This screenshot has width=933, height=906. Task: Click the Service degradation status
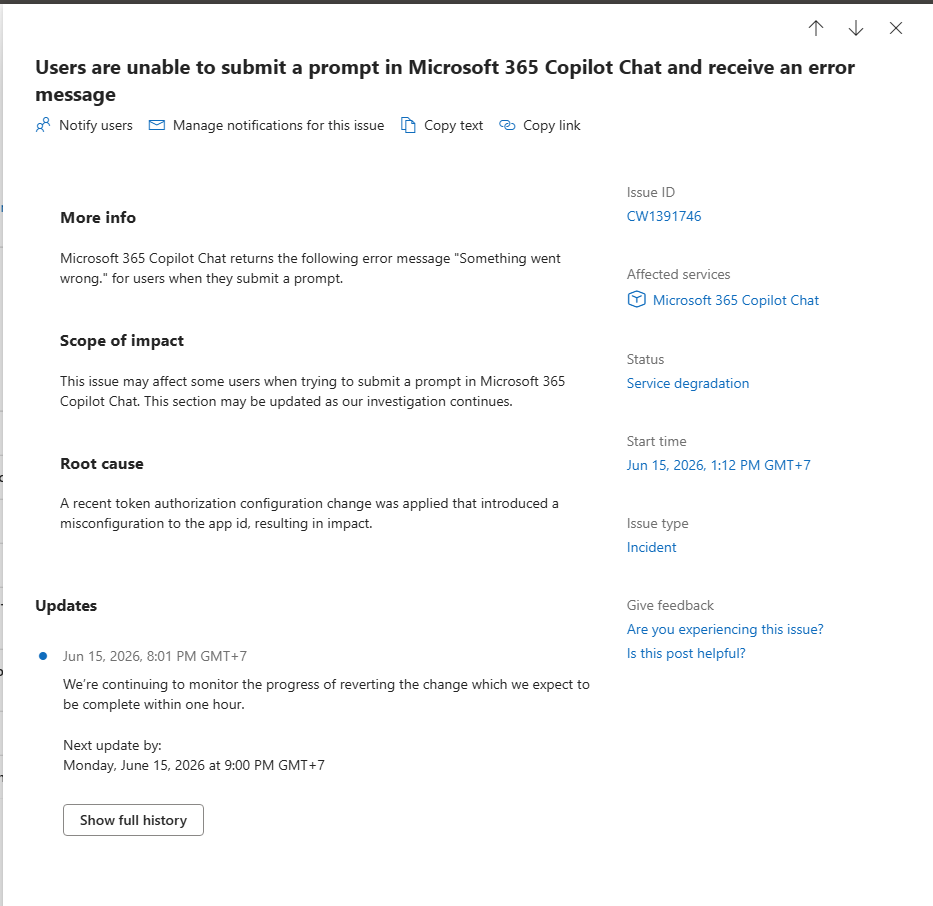(687, 384)
